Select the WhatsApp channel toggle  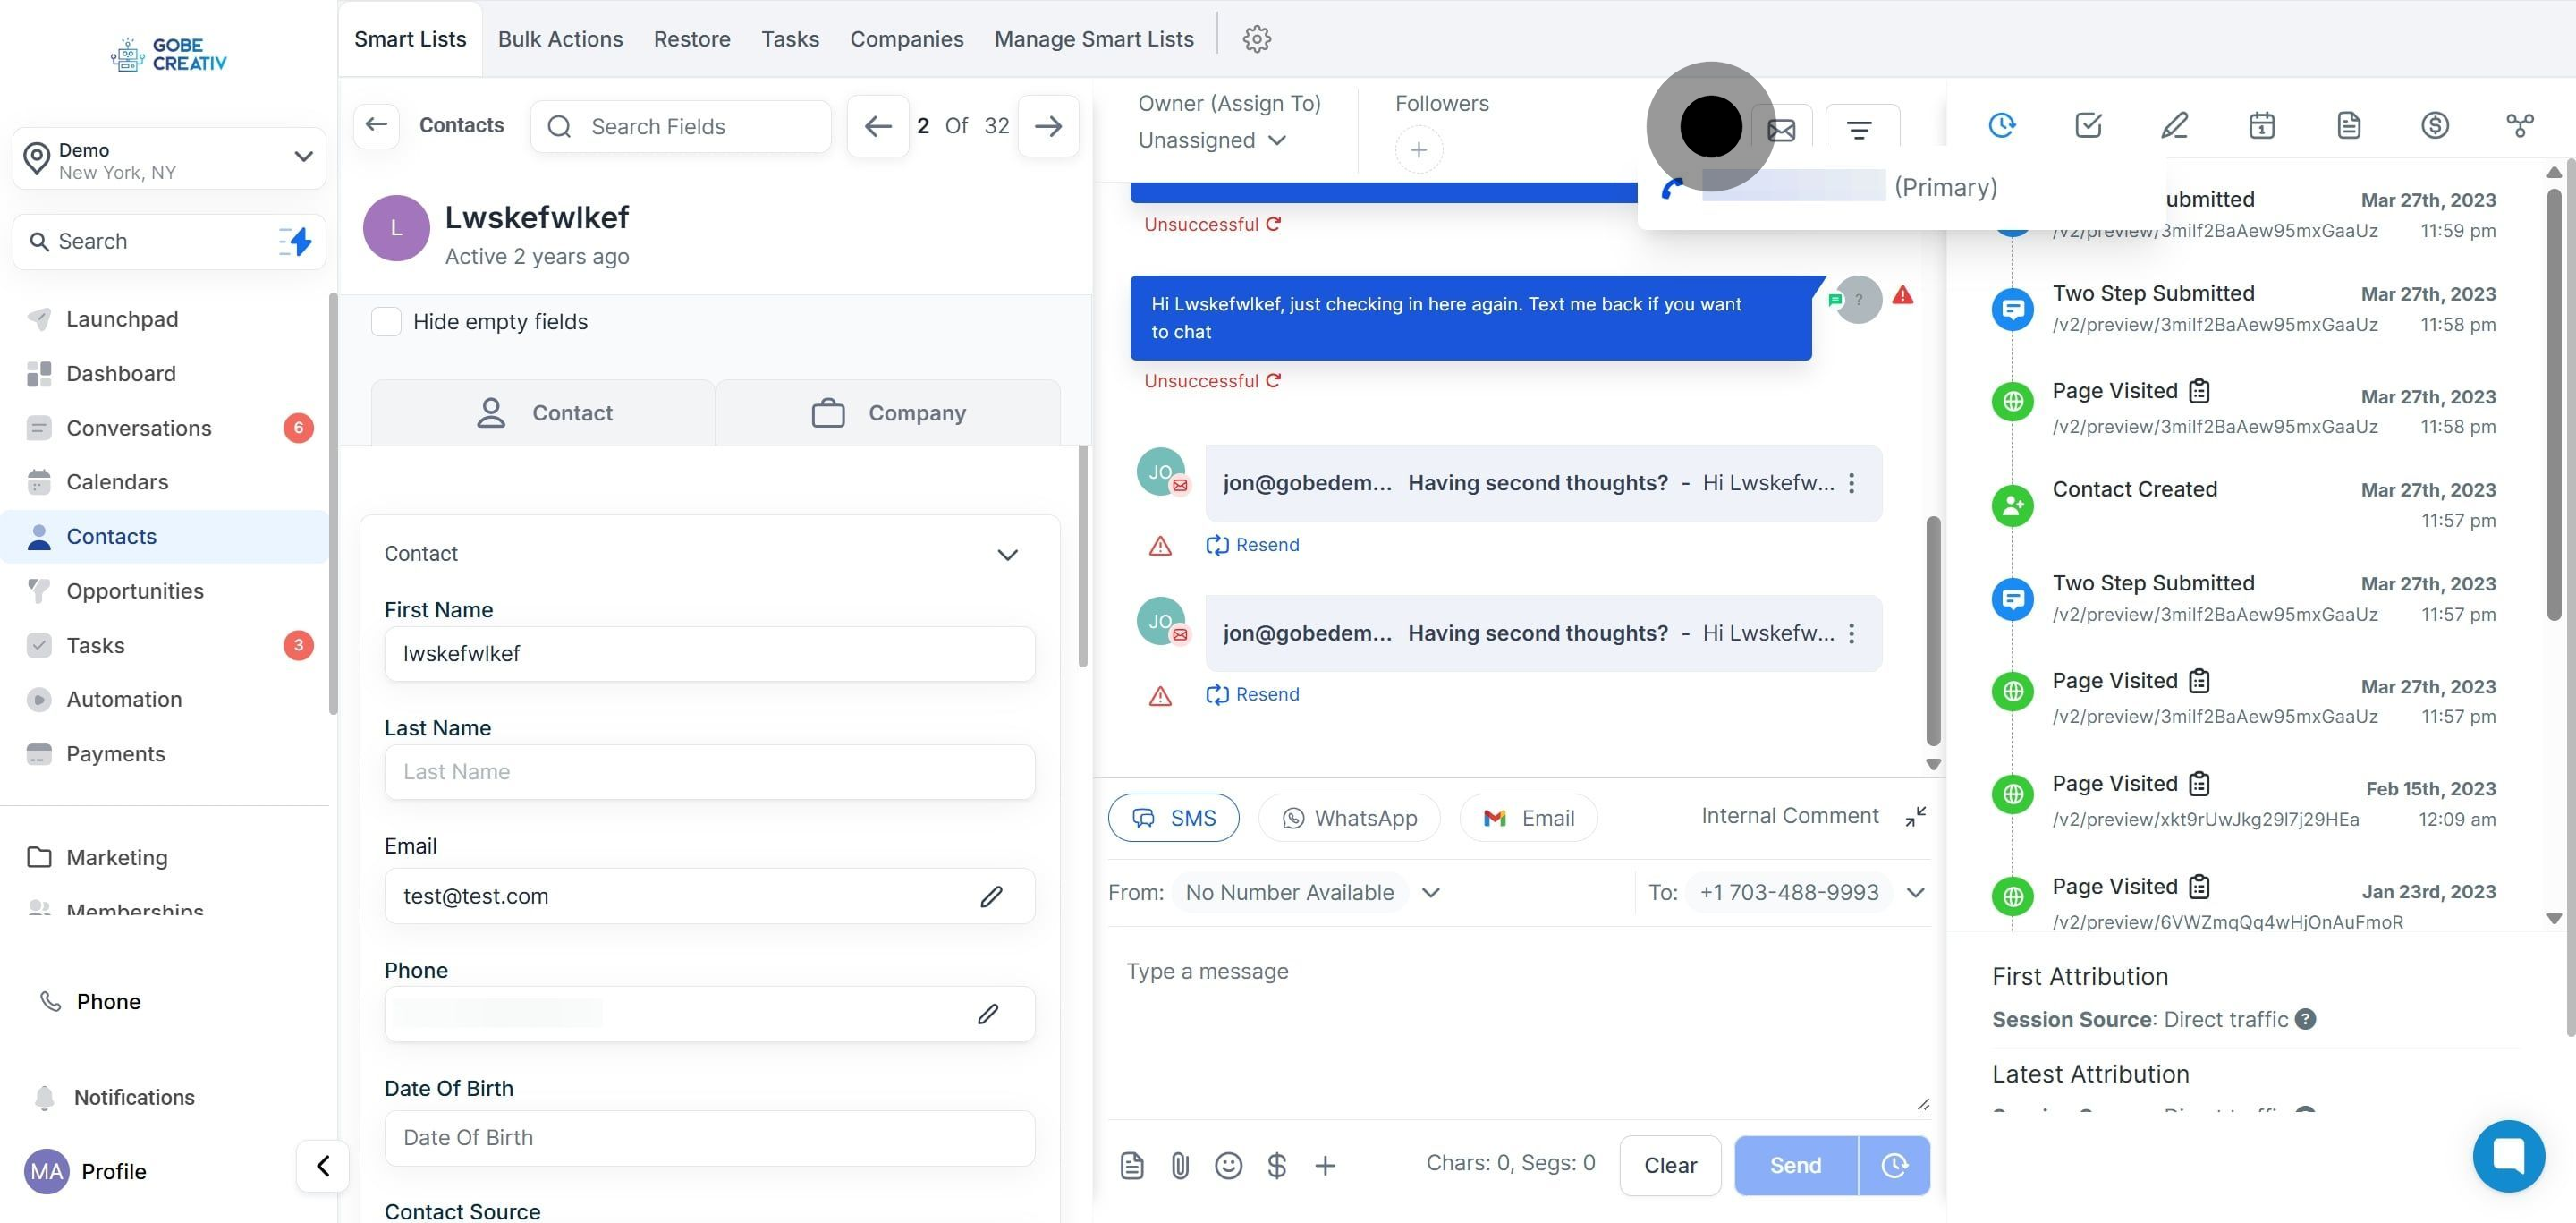click(x=1349, y=818)
